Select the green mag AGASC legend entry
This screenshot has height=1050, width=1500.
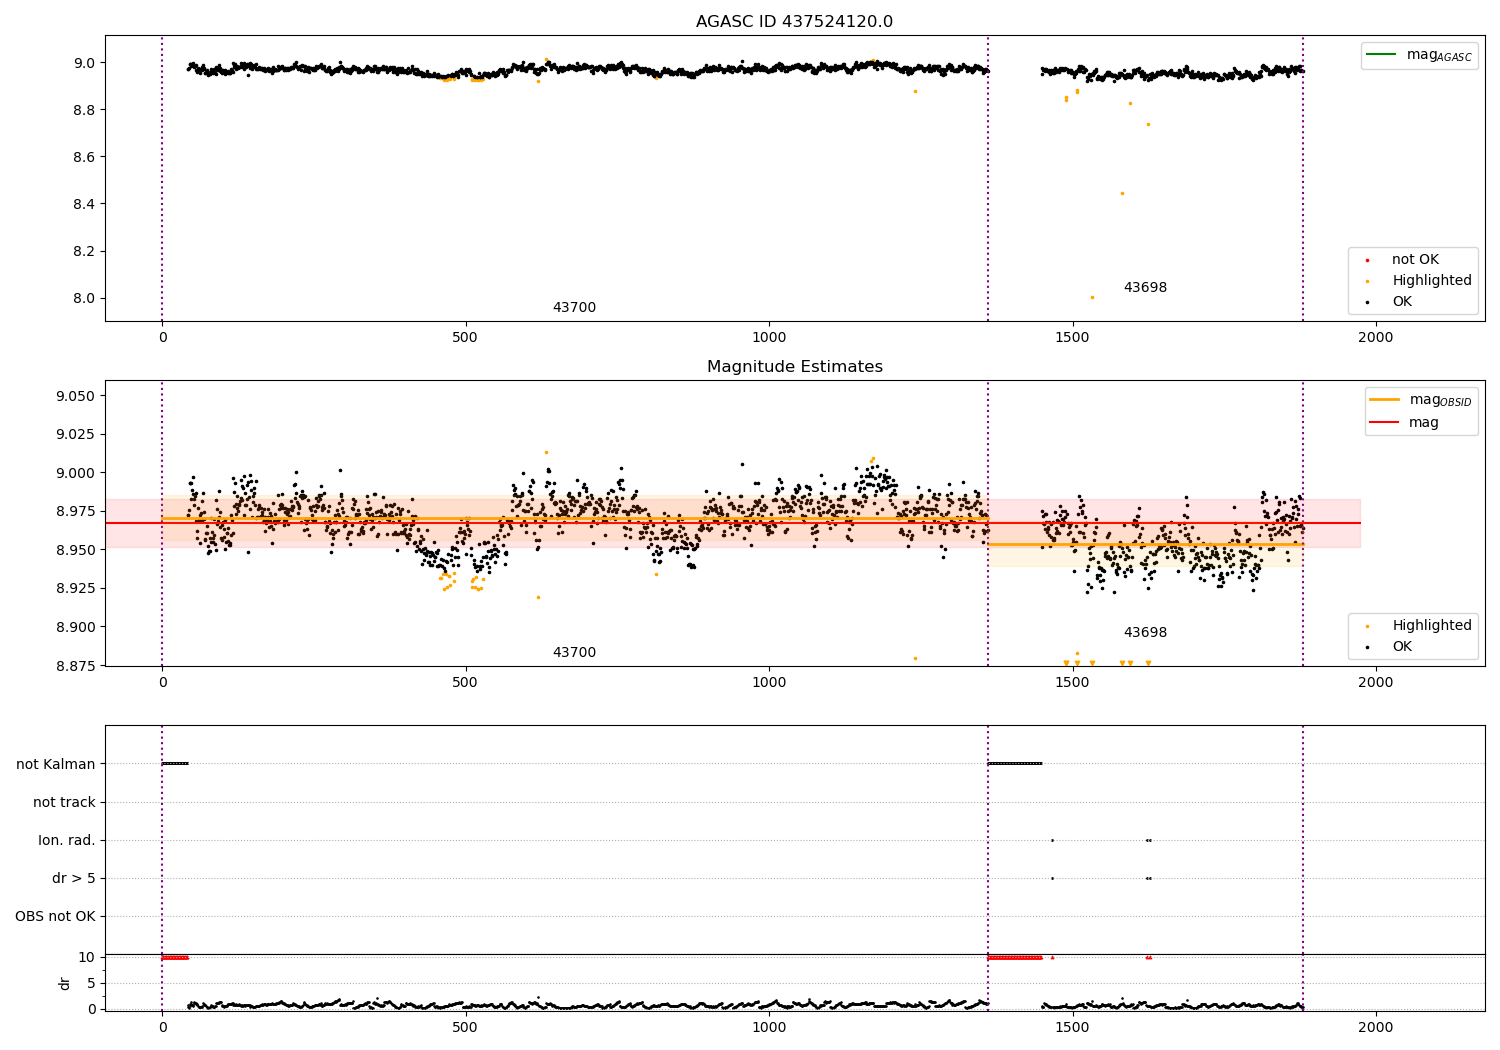pos(1419,55)
